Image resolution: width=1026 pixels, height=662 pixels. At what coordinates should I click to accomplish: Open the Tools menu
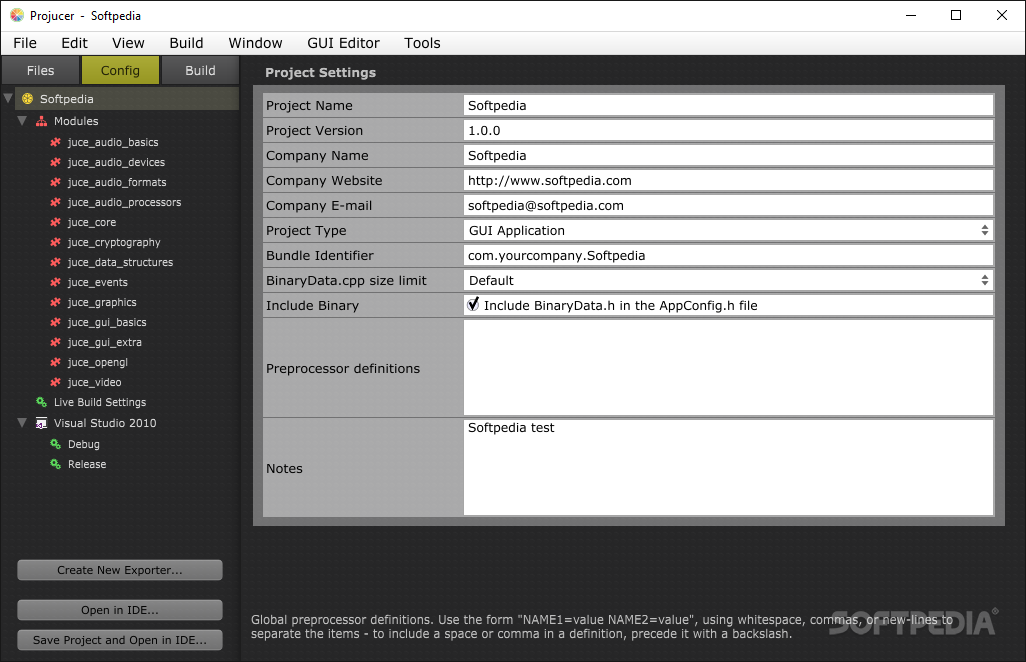tap(422, 43)
